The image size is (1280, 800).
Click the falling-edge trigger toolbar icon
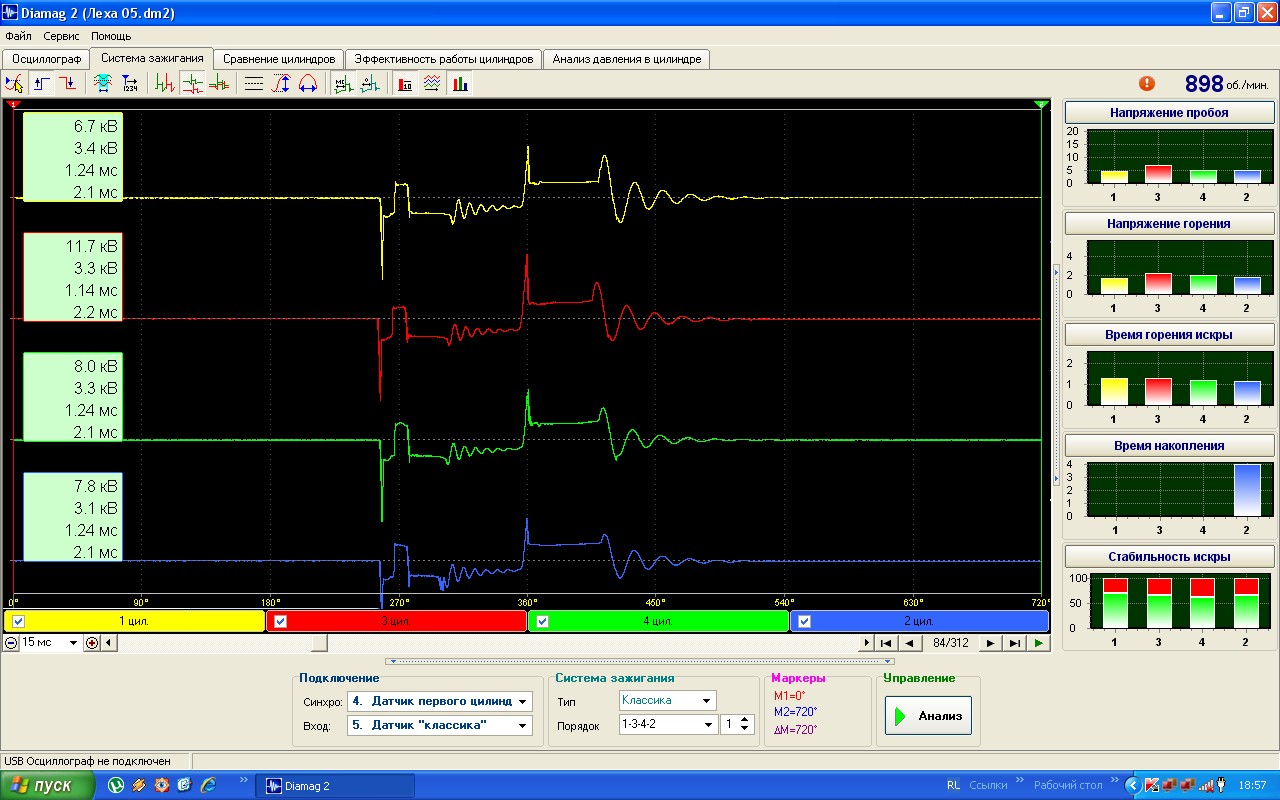pos(67,84)
